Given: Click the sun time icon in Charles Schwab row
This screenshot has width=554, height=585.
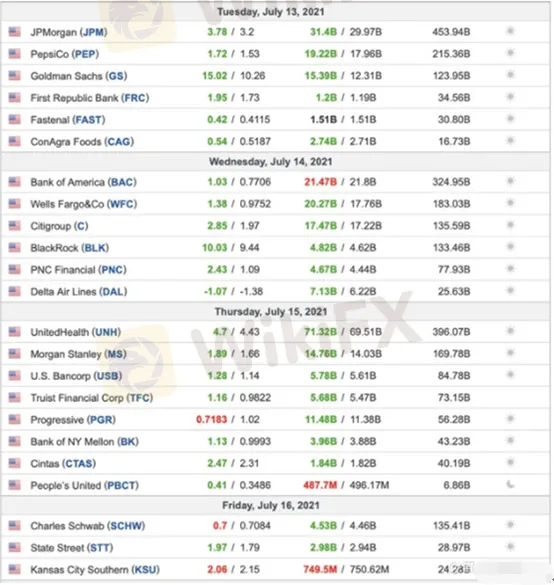Looking at the screenshot, I should pos(510,525).
